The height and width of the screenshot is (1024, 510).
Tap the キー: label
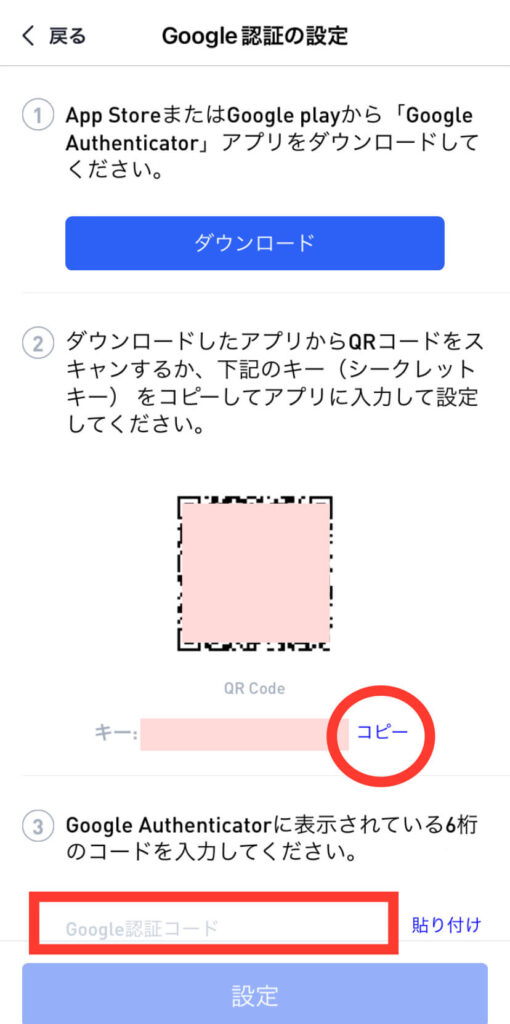115,734
